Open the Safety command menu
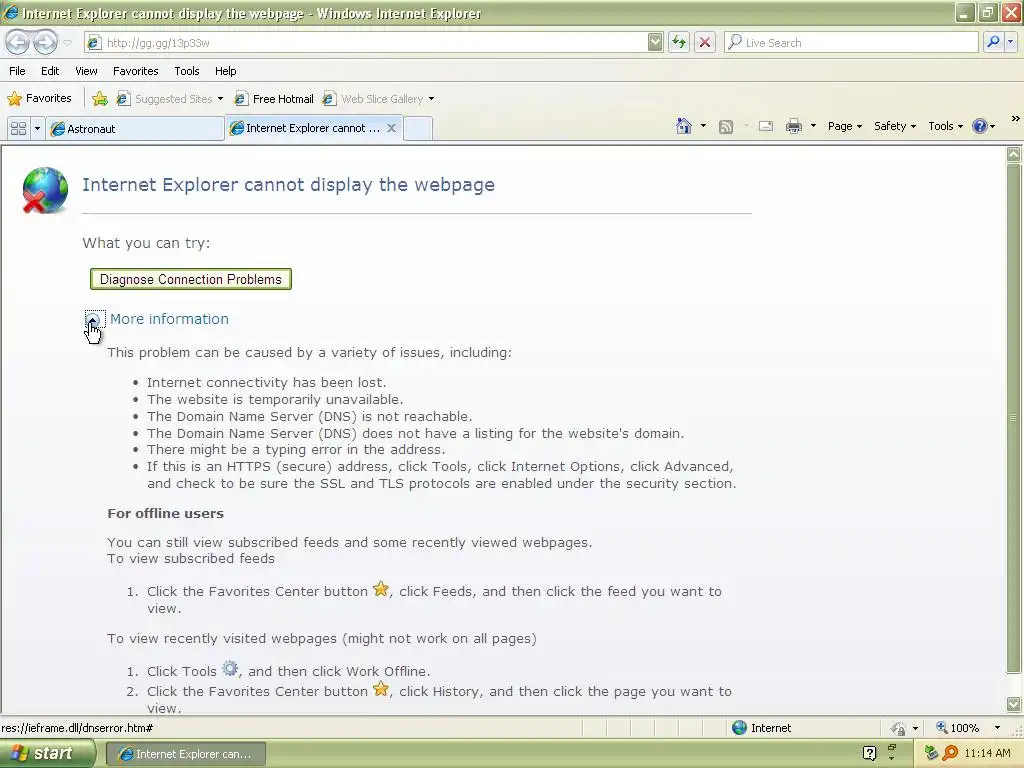This screenshot has height=768, width=1024. pos(895,126)
